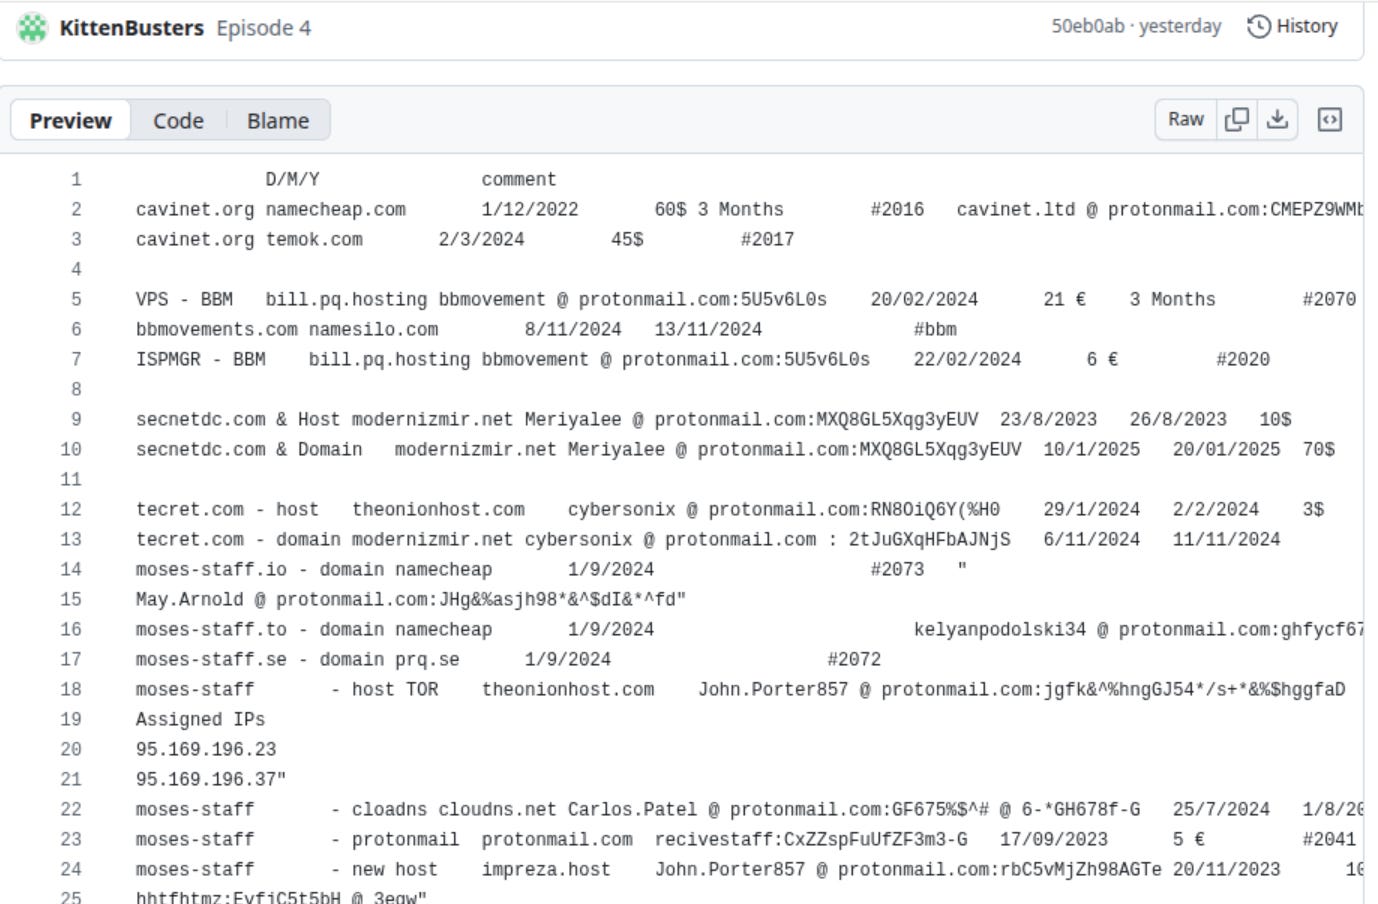Viewport: 1378px width, 904px height.
Task: Open the KittenBusters author profile link
Action: pos(131,28)
